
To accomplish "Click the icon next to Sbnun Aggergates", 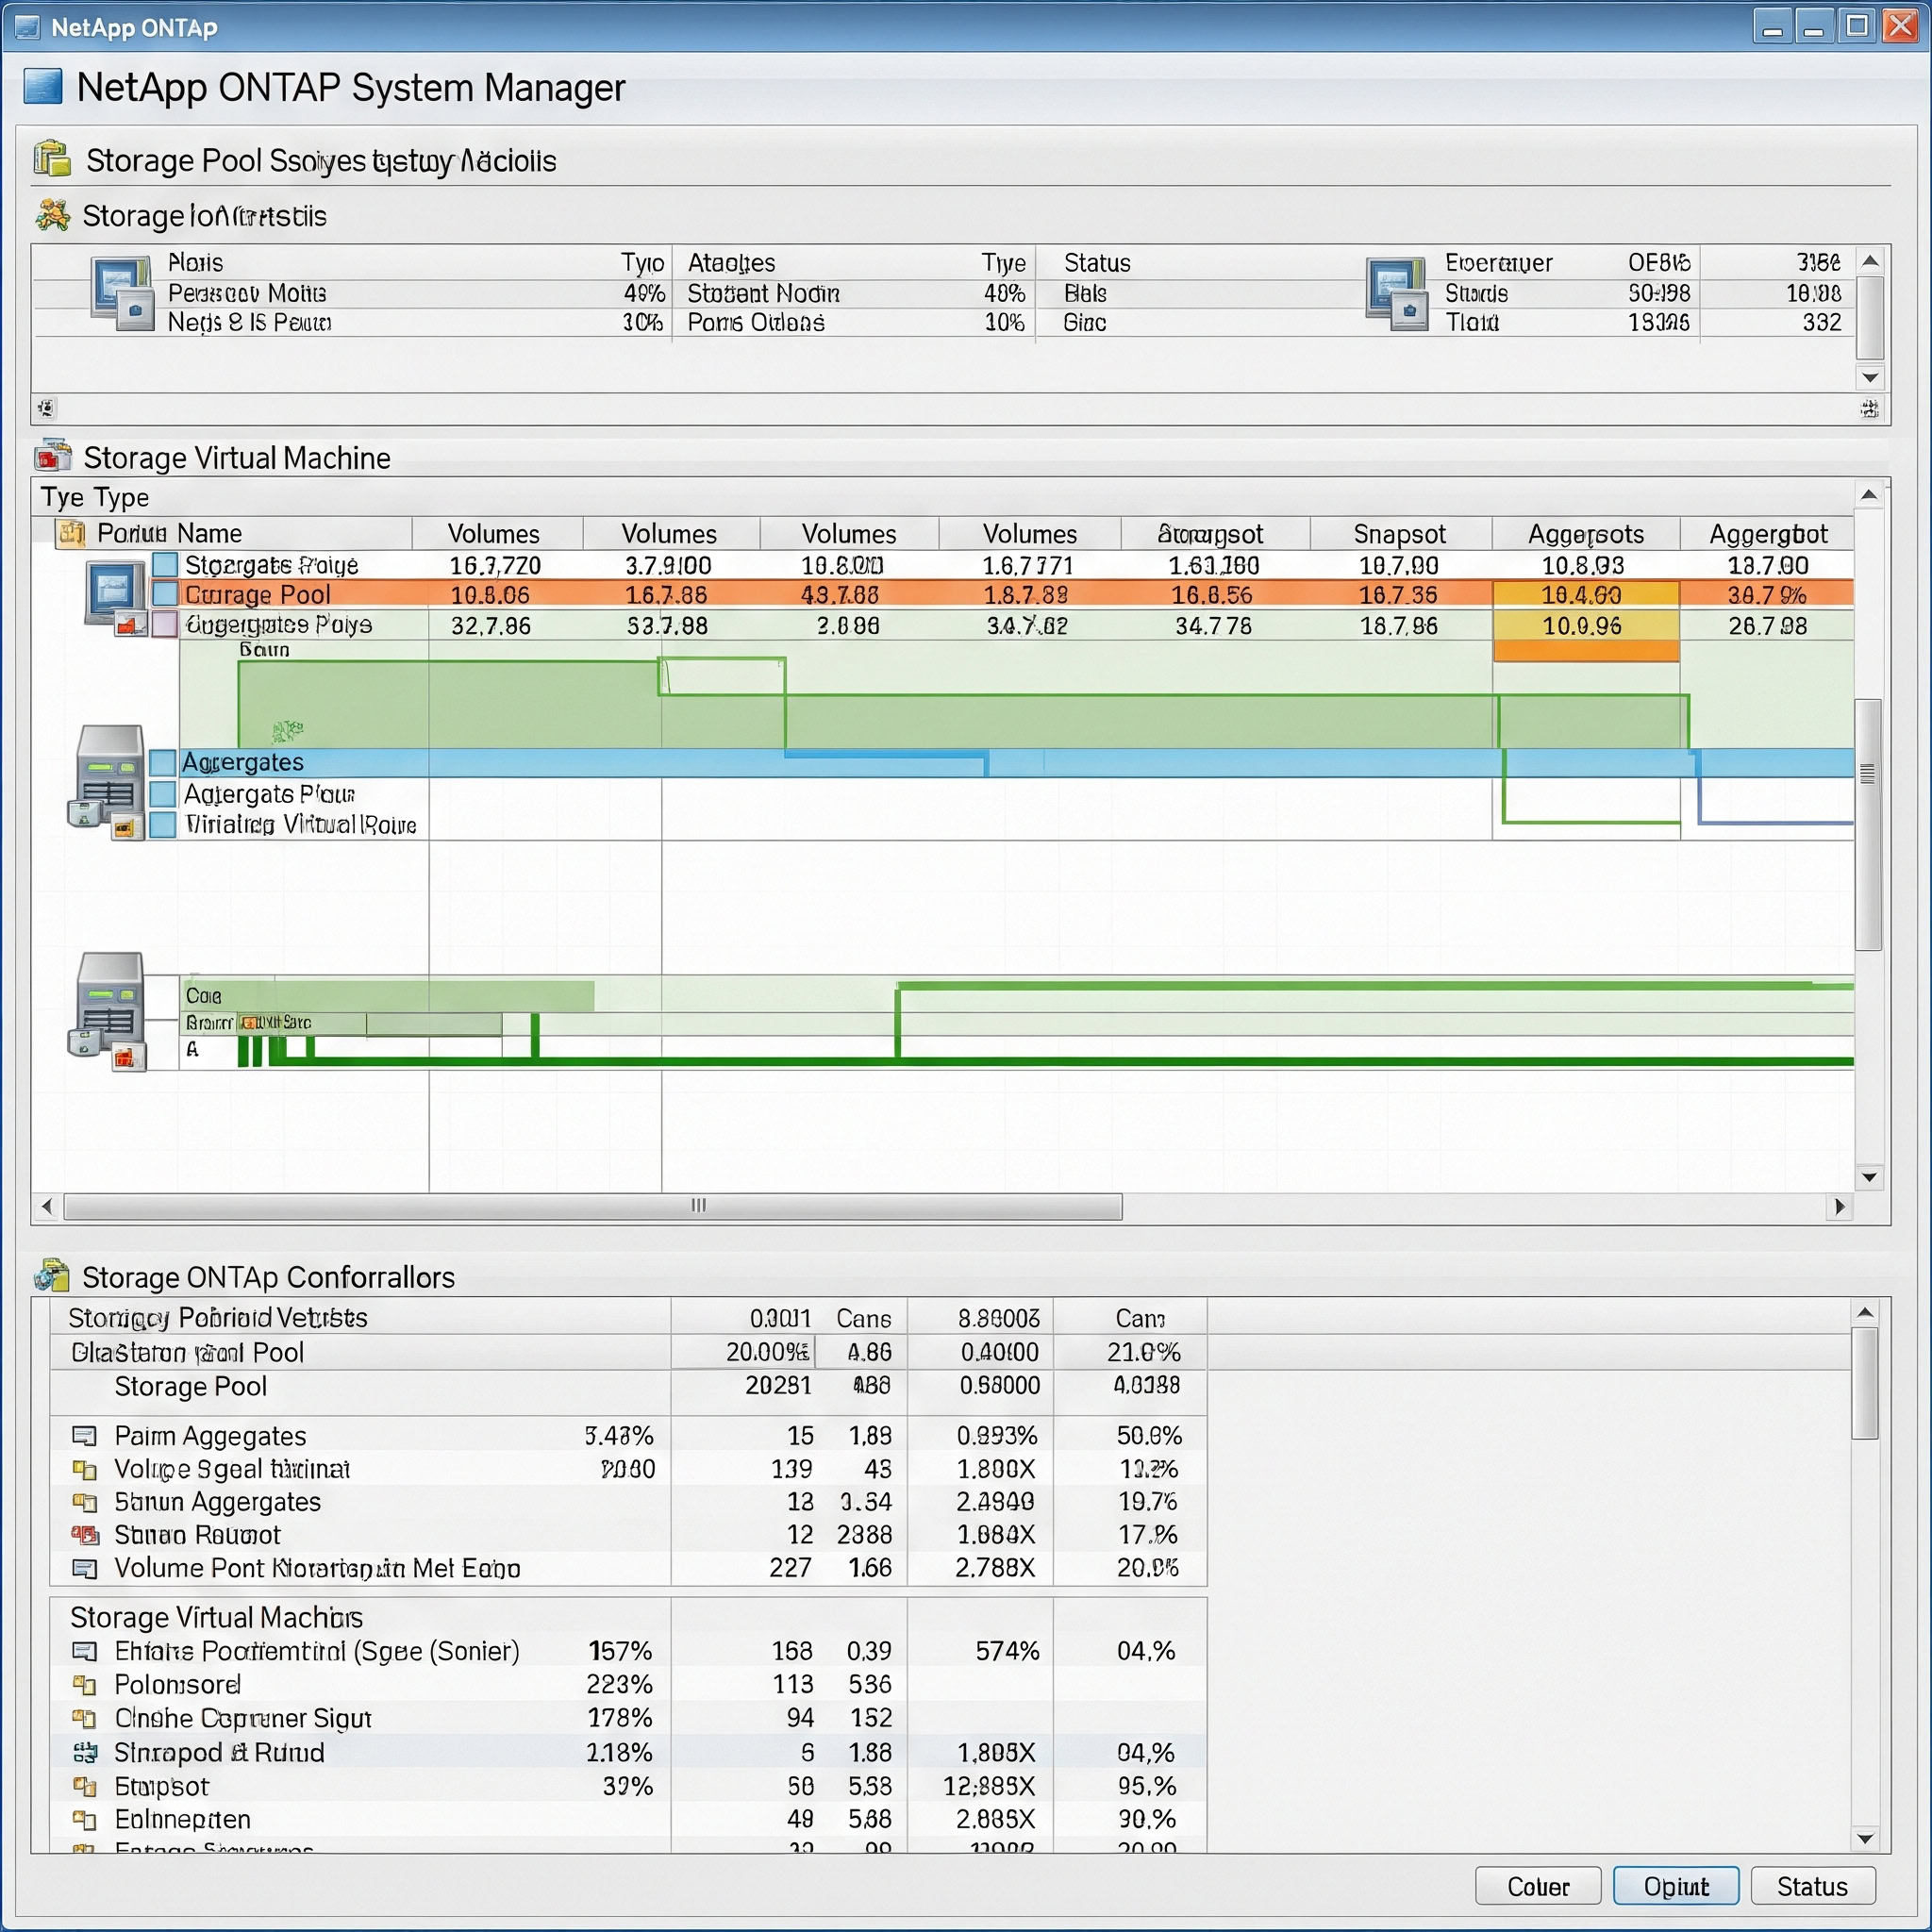I will point(85,1502).
